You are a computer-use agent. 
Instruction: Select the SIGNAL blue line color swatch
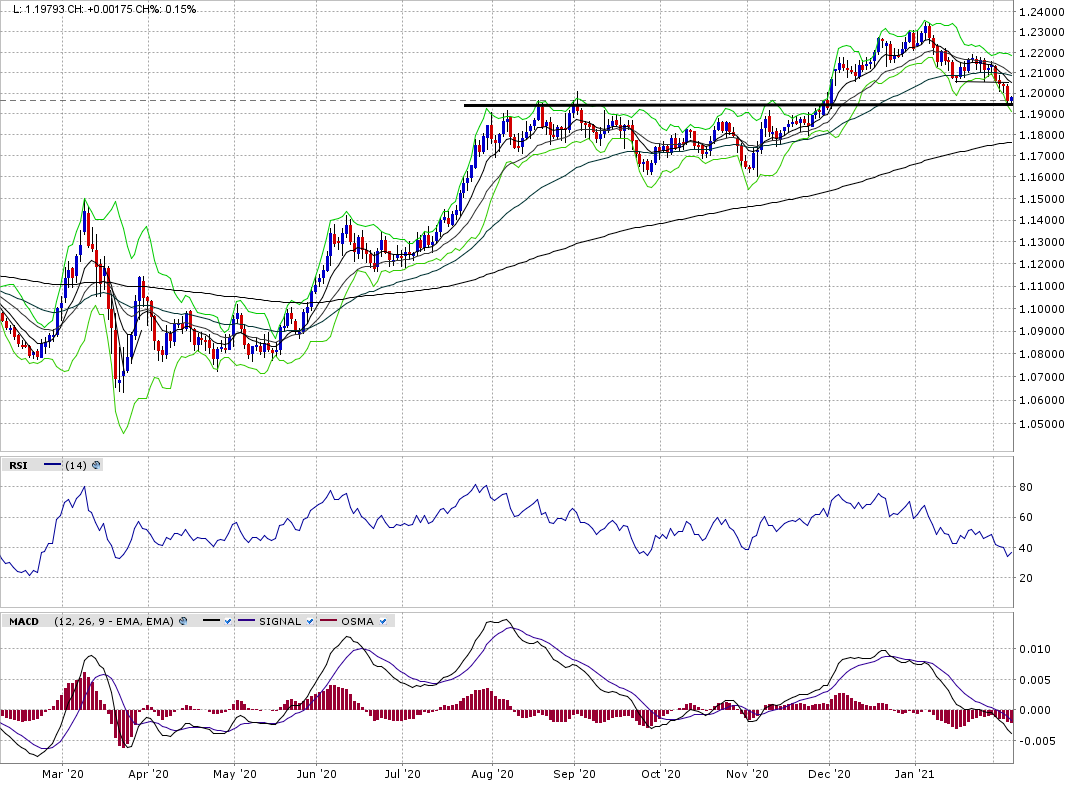click(x=248, y=621)
